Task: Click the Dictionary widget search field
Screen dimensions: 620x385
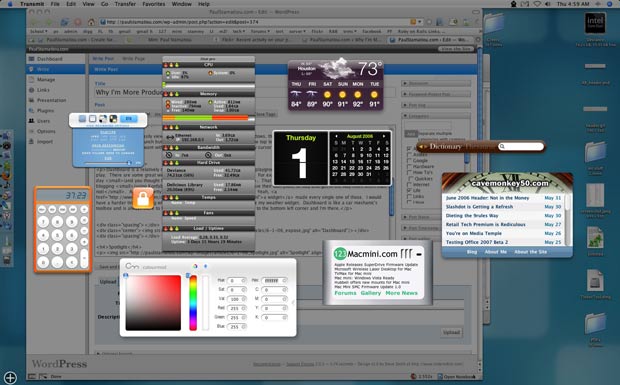Action: 521,147
